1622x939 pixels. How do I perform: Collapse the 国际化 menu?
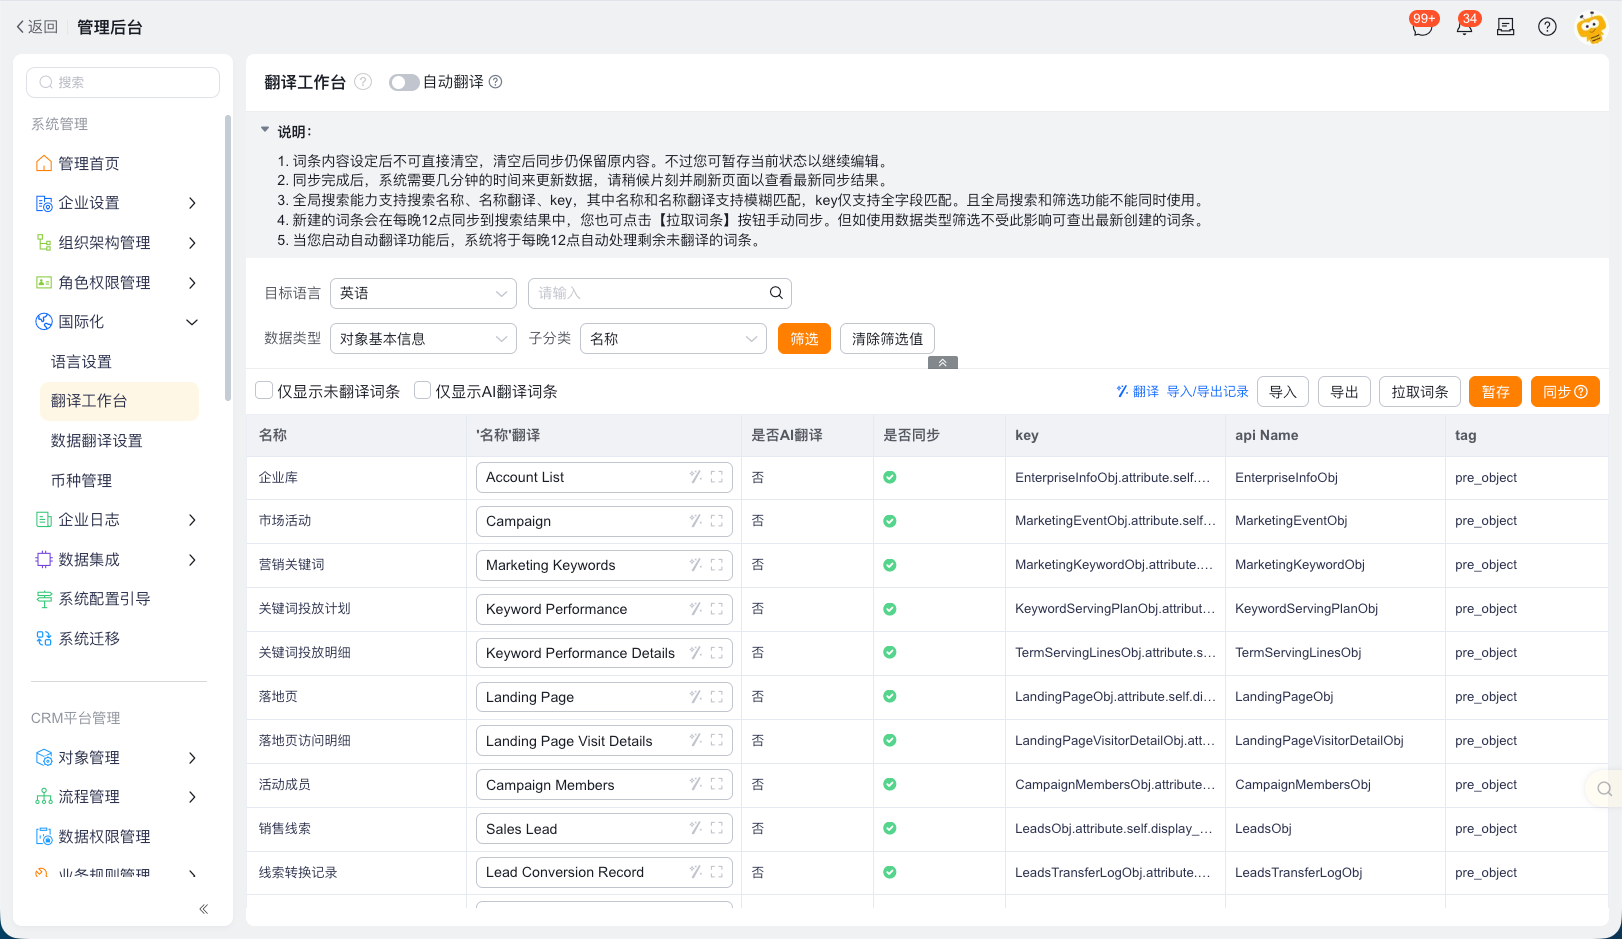coord(192,322)
